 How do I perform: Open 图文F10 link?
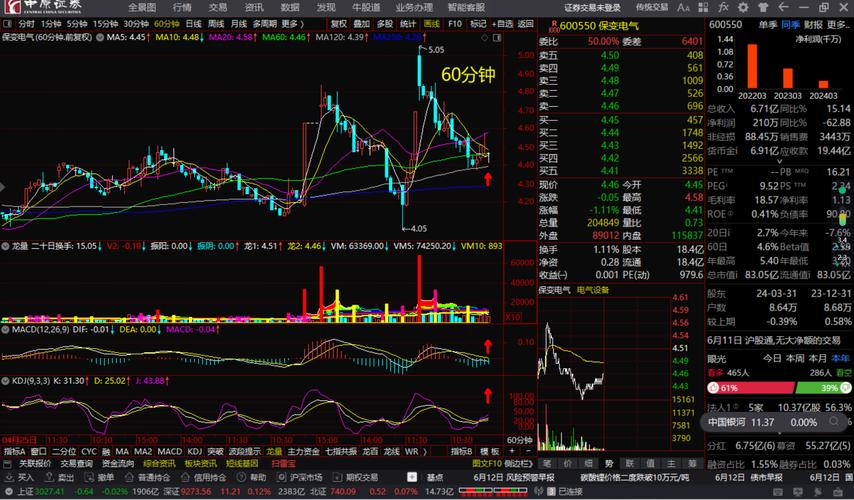(487, 464)
